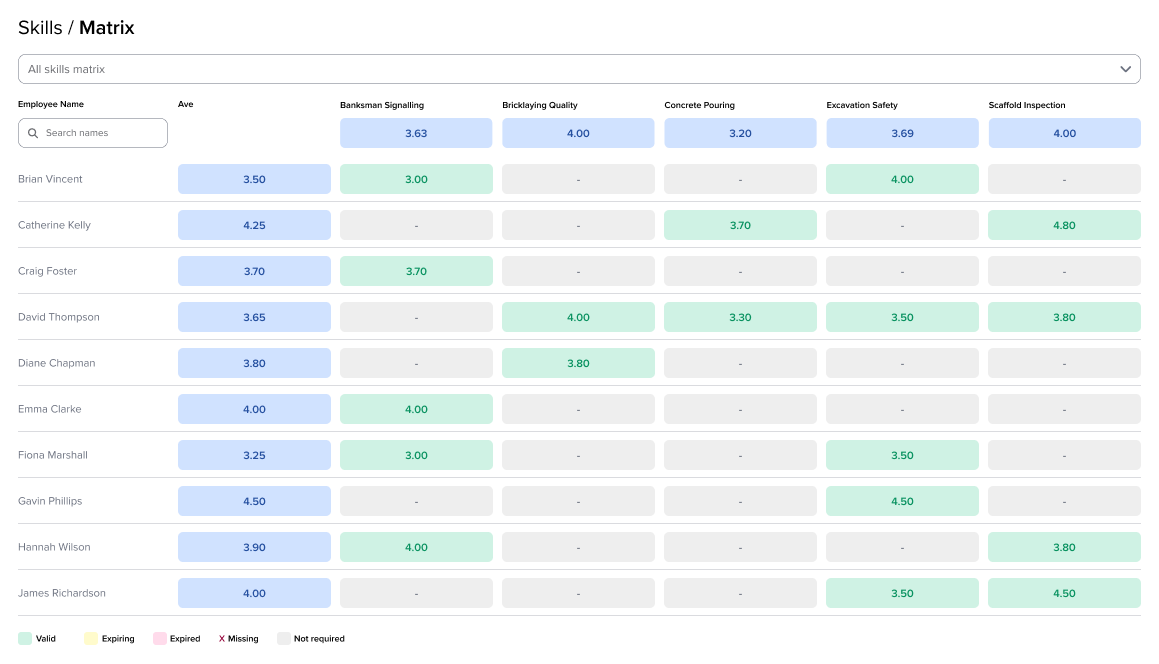Click the Valid legend color swatch
The image size is (1159, 664).
point(25,638)
